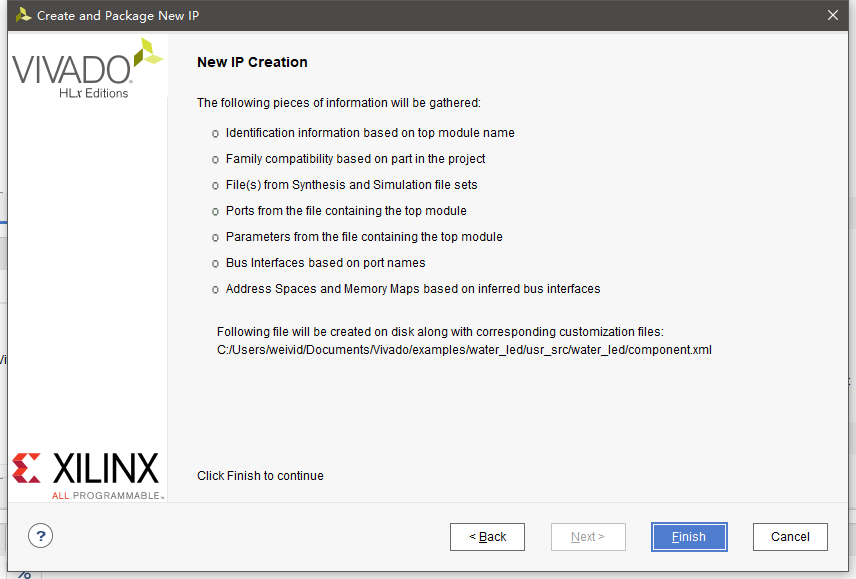This screenshot has height=579, width=856.
Task: Click 'Ports from the file containing the top module'
Action: pyautogui.click(x=346, y=211)
